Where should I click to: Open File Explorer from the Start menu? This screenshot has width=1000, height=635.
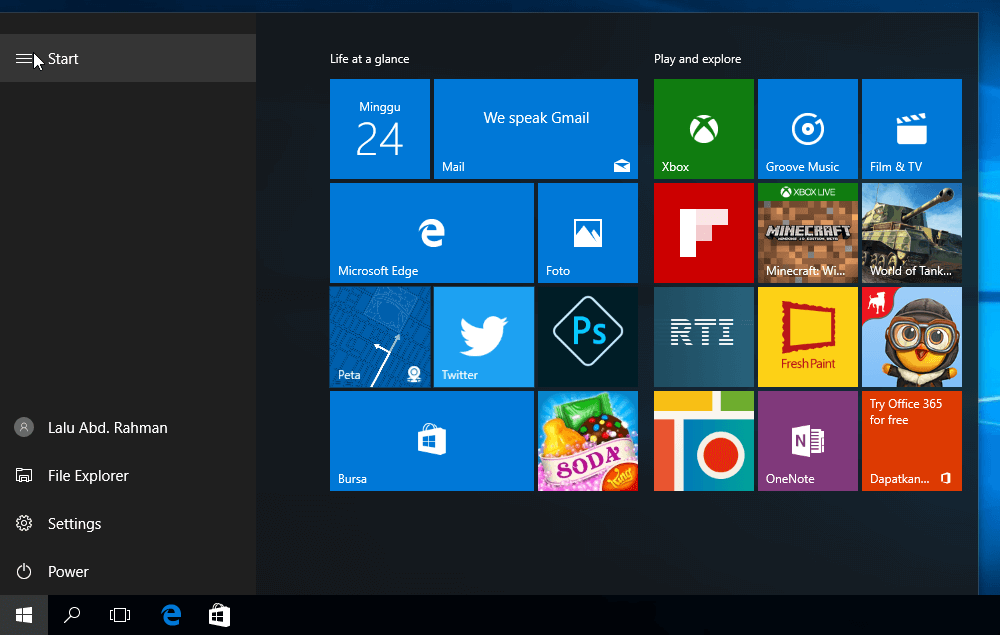click(128, 476)
